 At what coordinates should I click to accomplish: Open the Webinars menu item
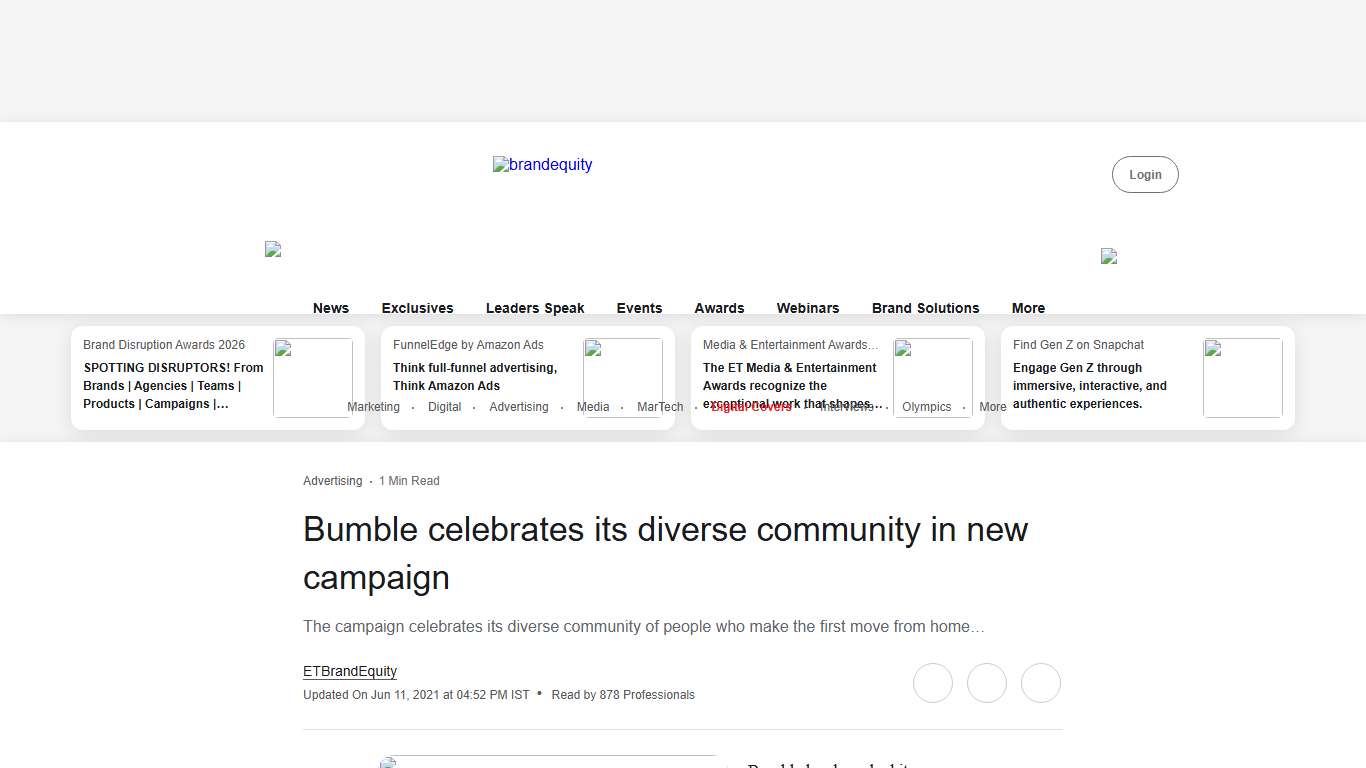pyautogui.click(x=808, y=308)
